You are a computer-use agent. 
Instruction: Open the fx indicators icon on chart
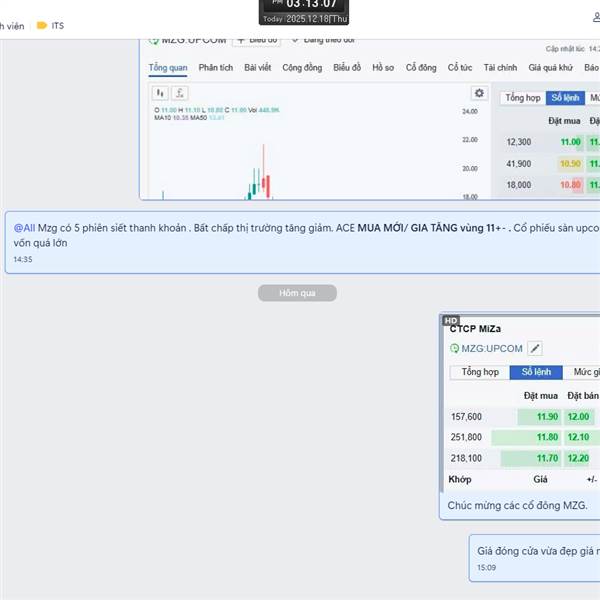[179, 93]
